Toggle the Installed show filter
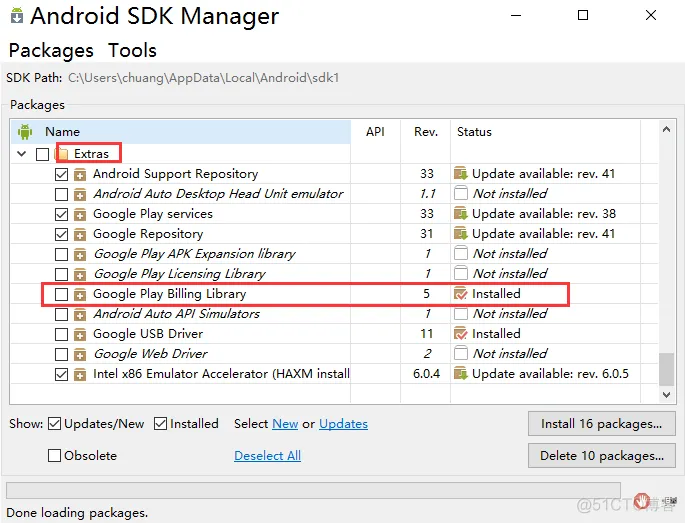Screen dimensions: 685x523 (x=160, y=423)
